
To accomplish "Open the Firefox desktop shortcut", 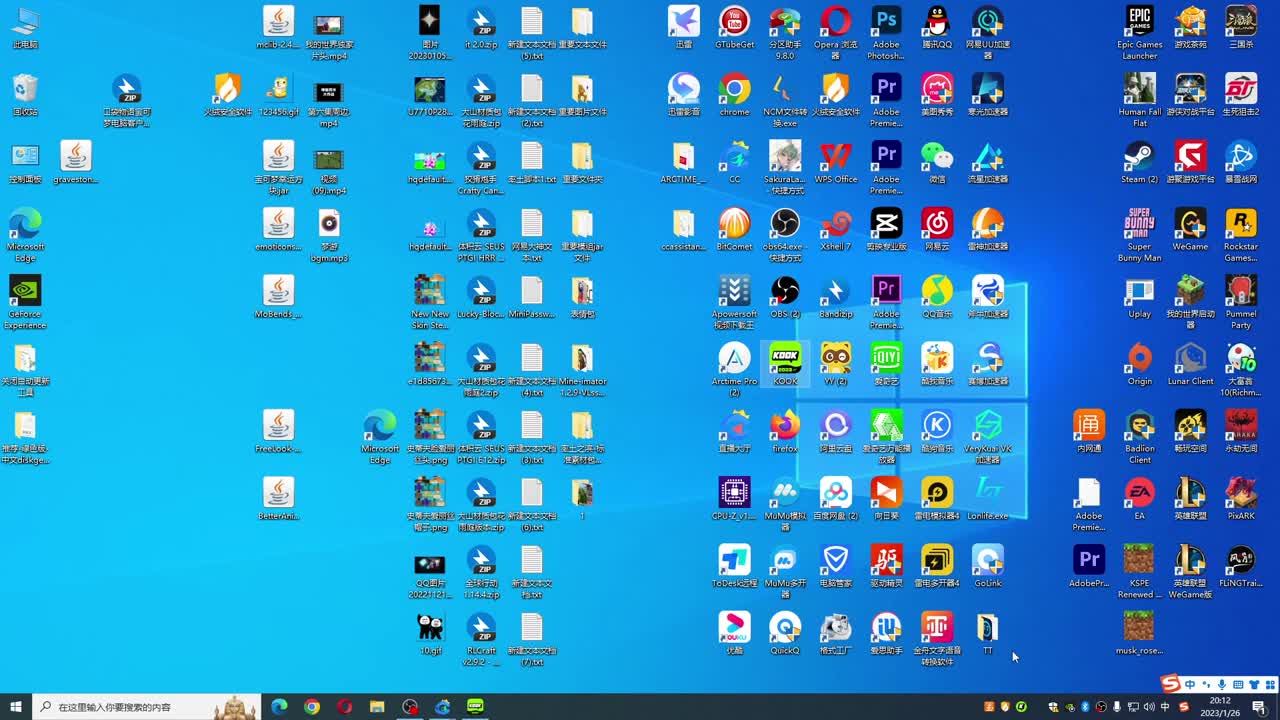I will pyautogui.click(x=785, y=426).
